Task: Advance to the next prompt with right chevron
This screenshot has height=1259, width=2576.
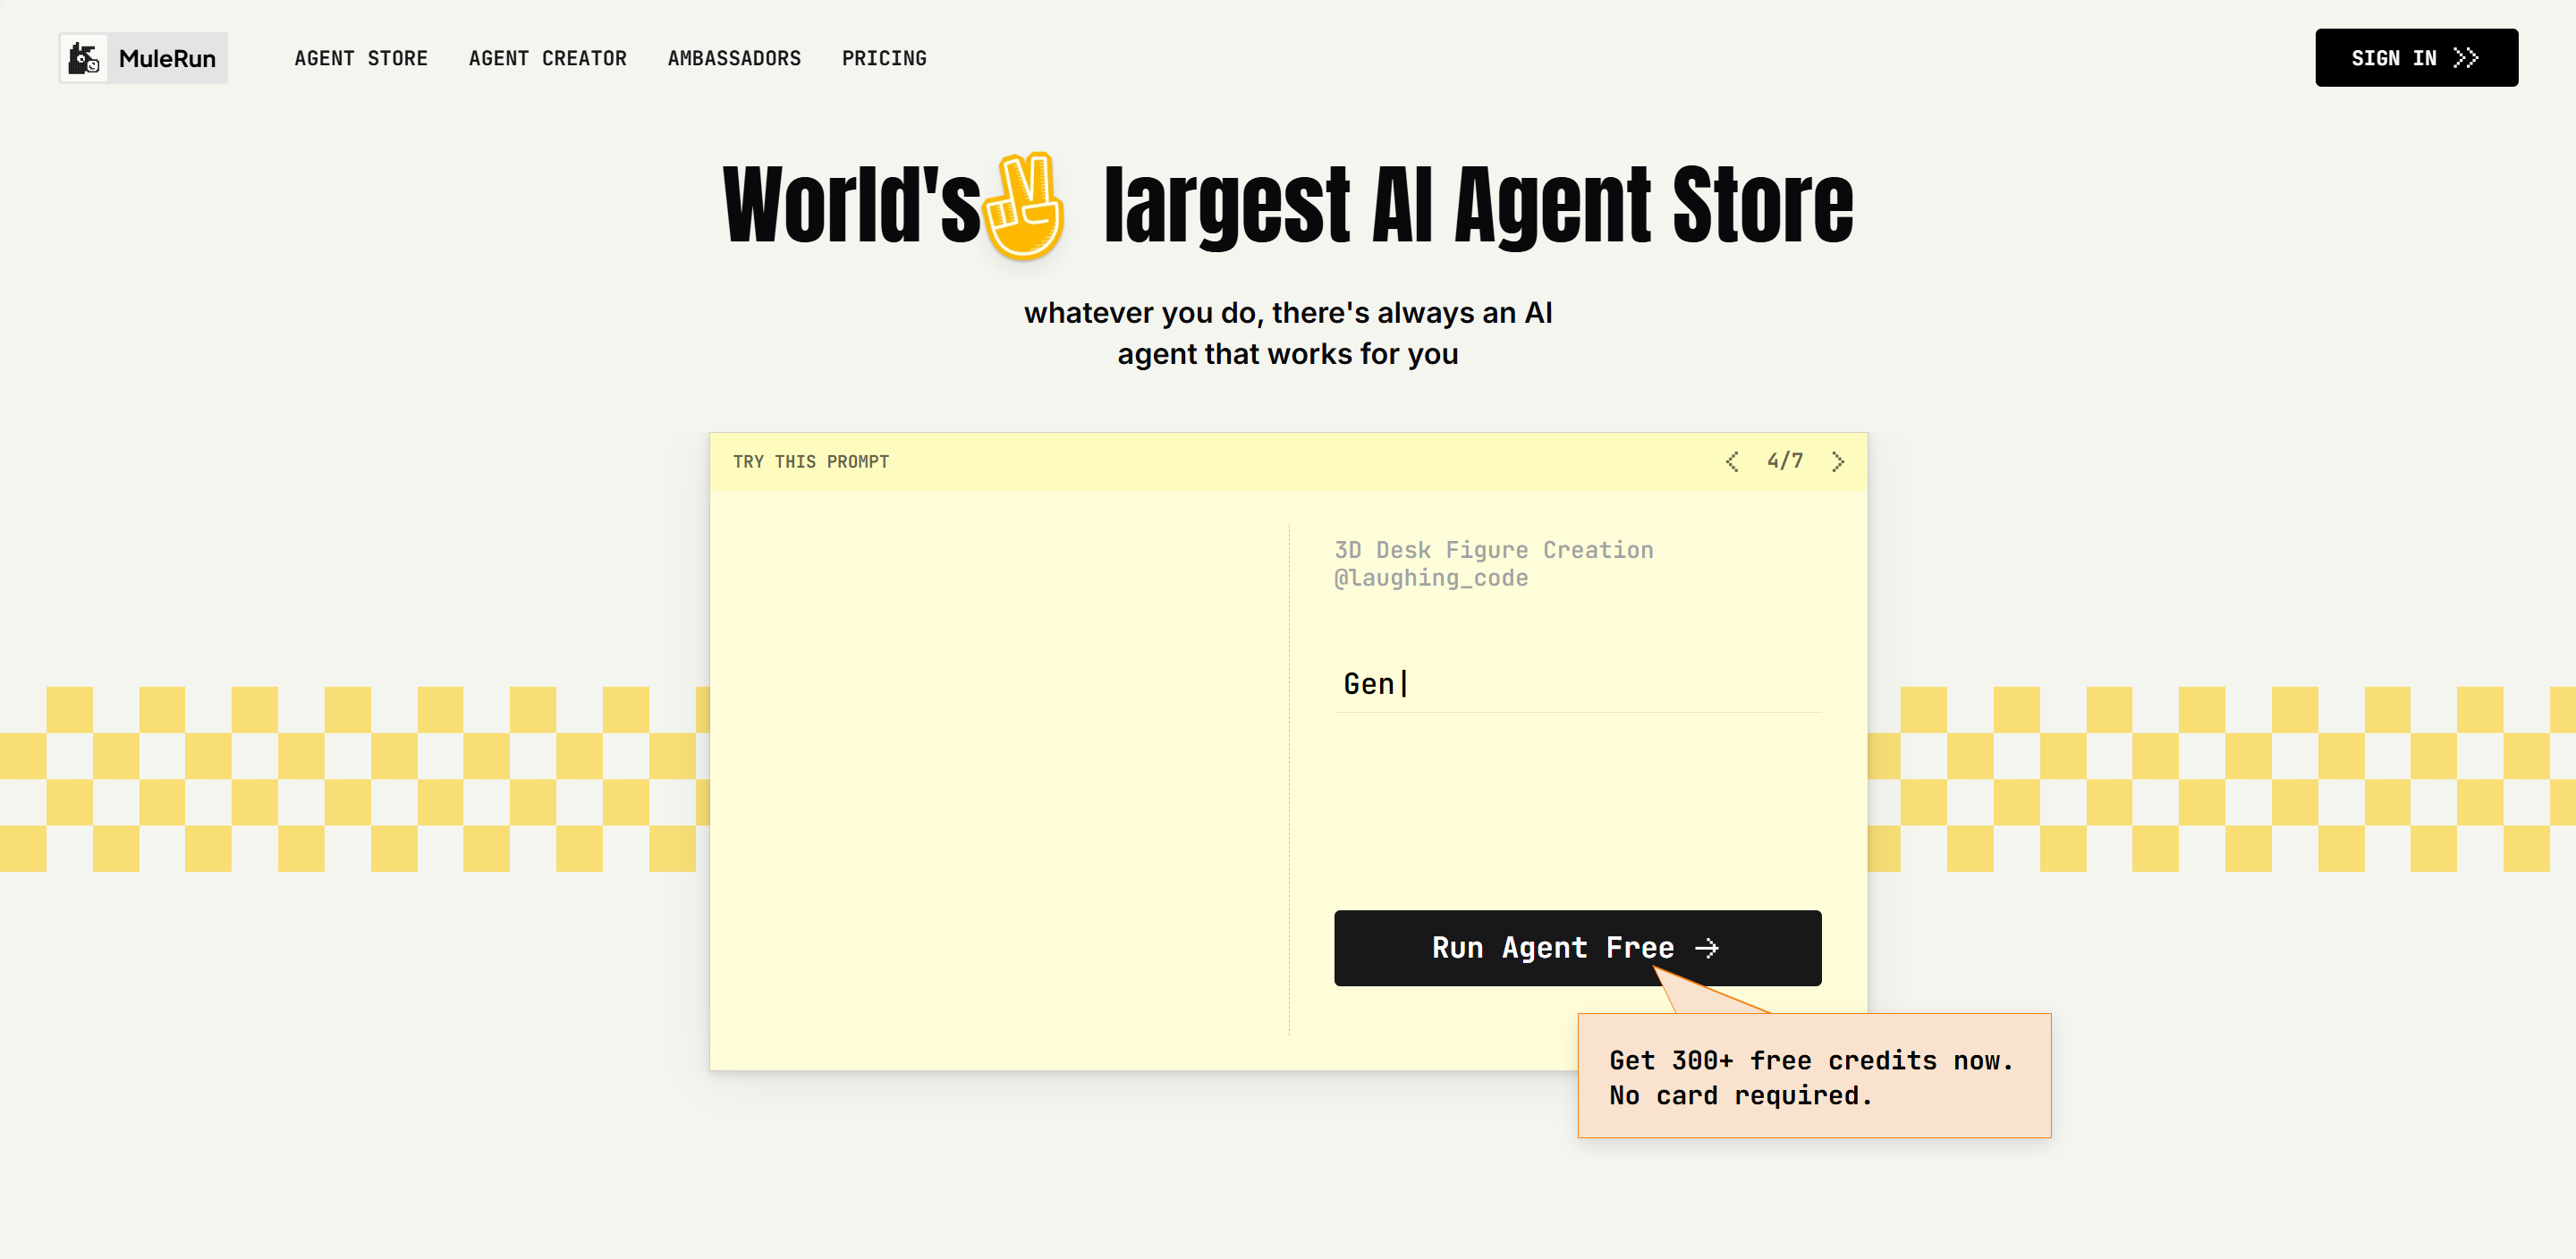Action: click(x=1837, y=461)
